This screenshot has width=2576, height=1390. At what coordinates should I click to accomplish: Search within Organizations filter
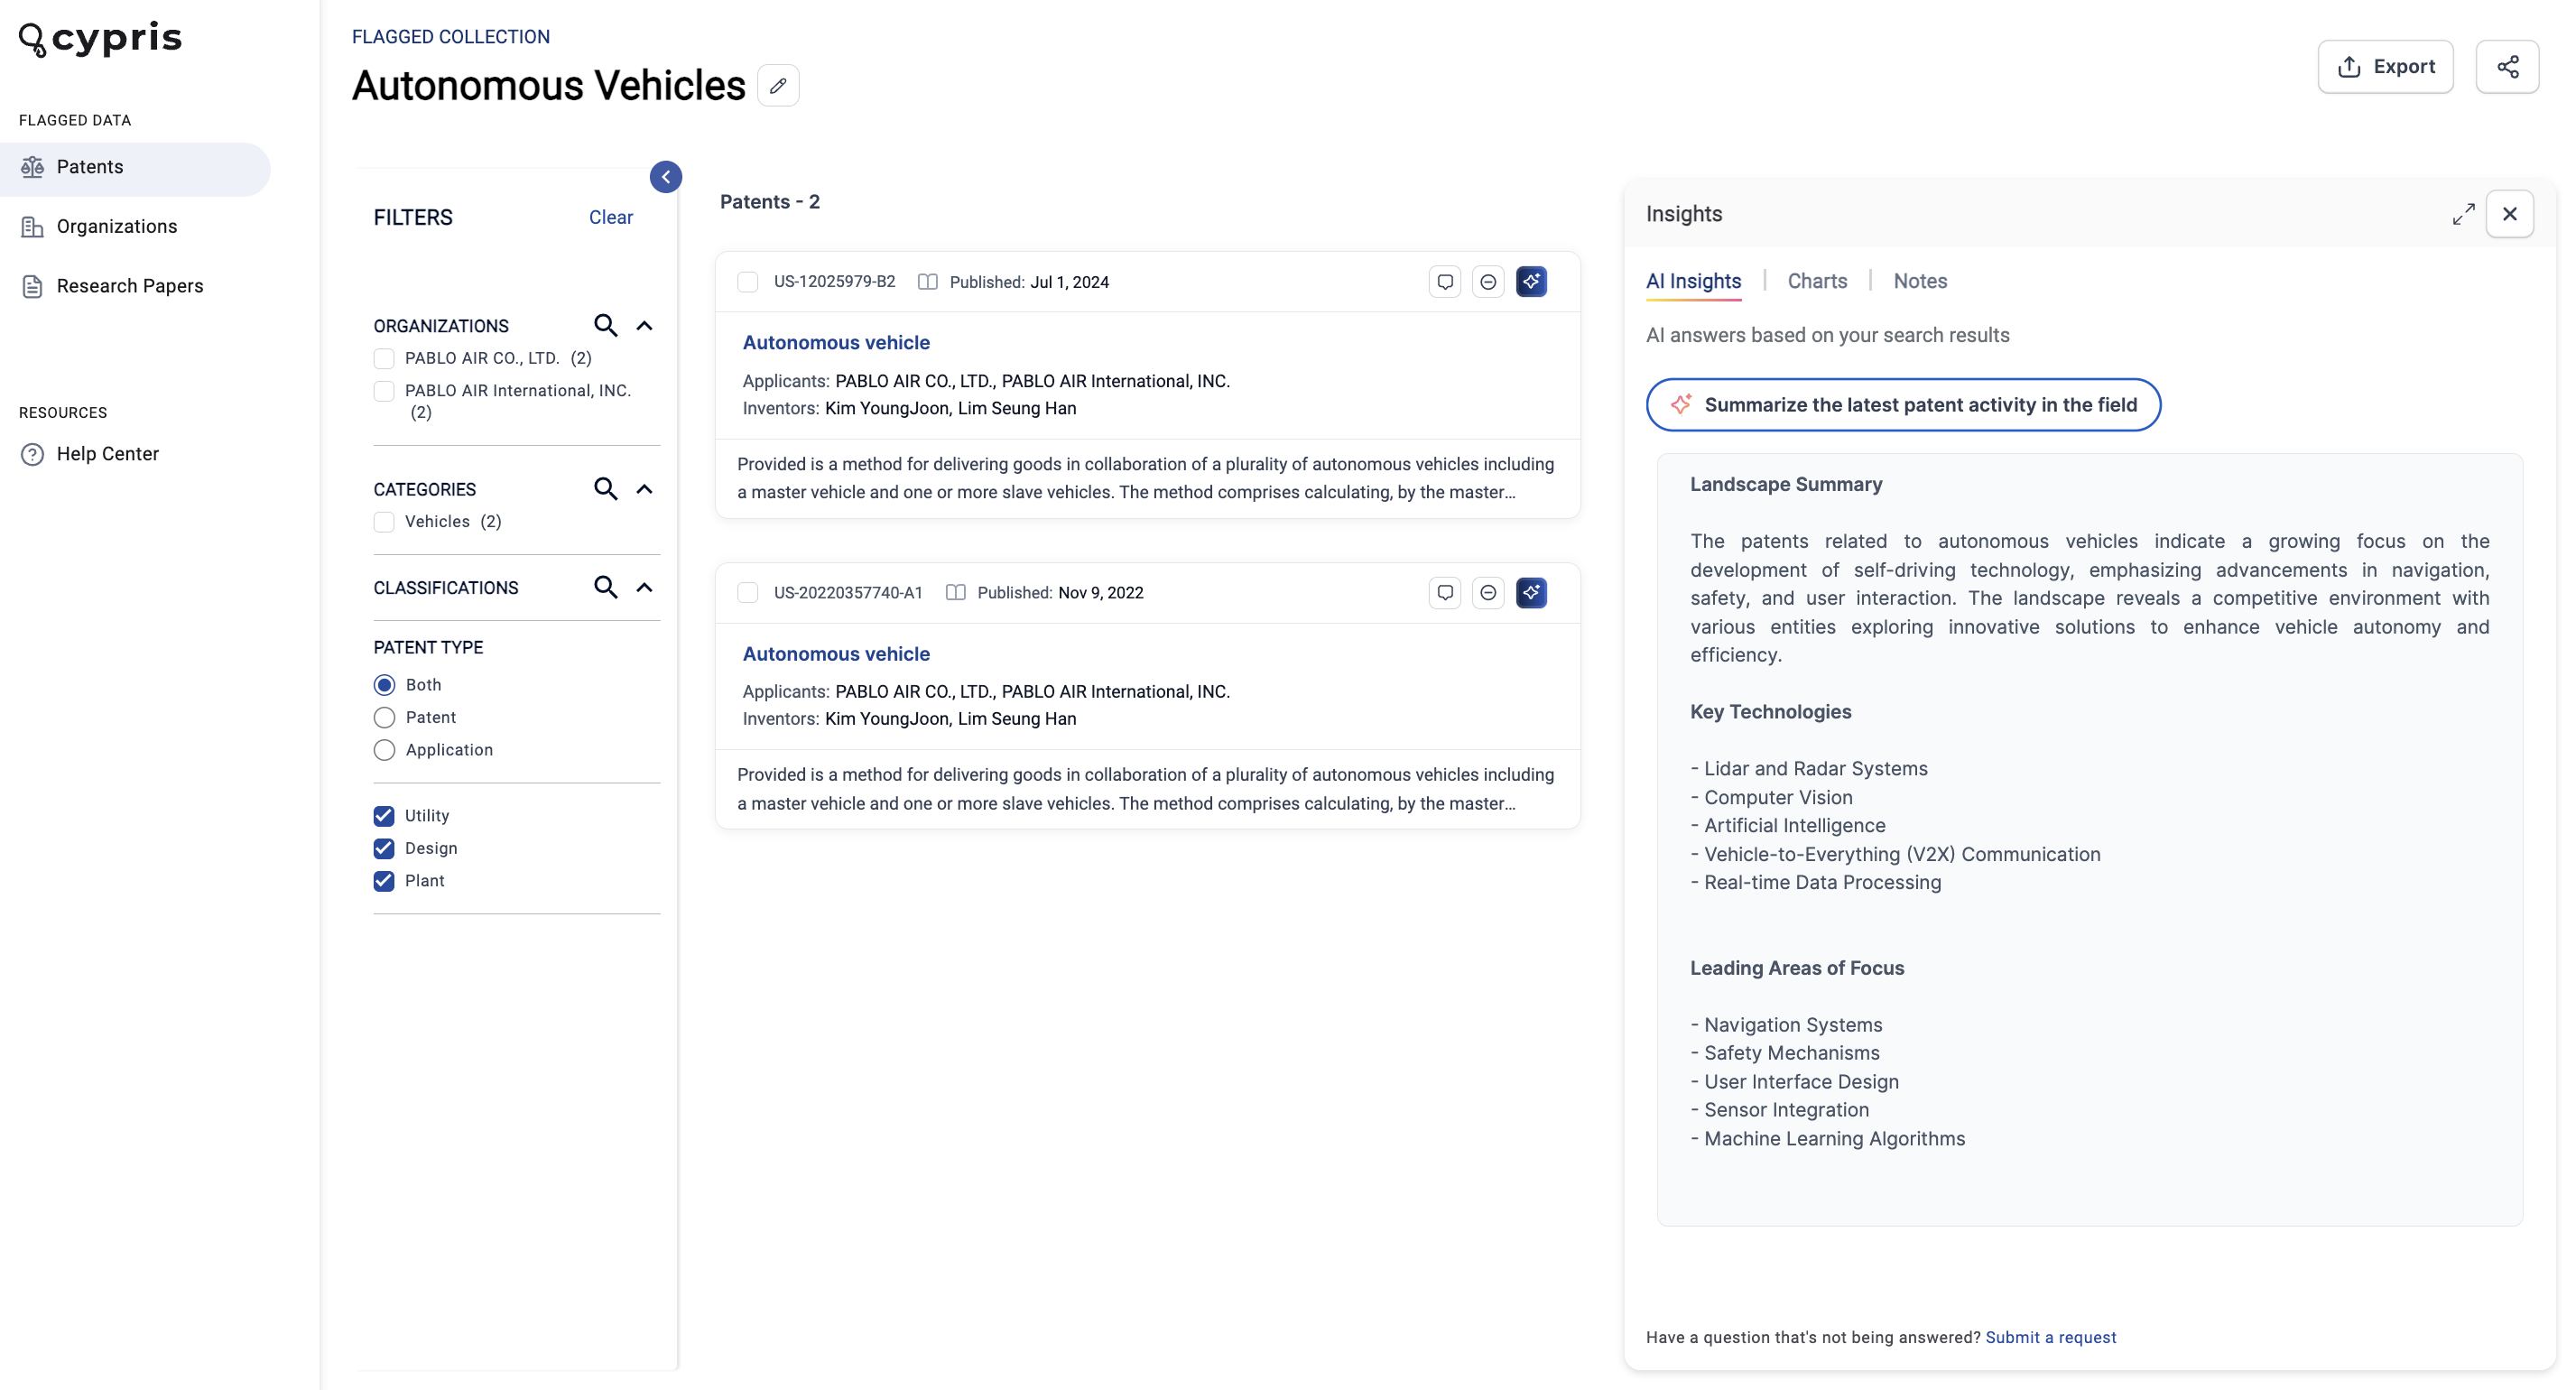click(x=605, y=325)
